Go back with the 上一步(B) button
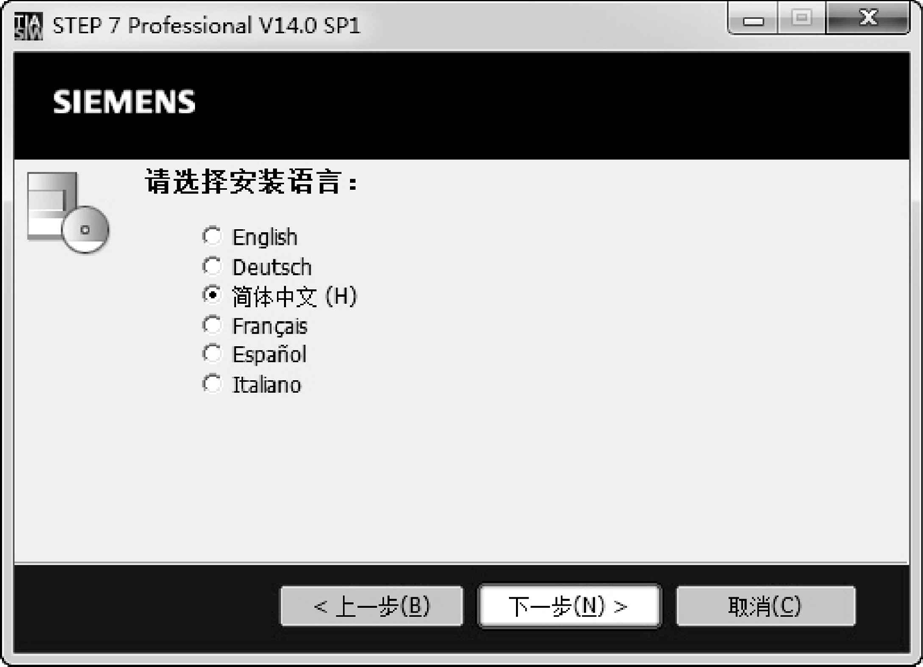This screenshot has width=923, height=667. point(371,606)
